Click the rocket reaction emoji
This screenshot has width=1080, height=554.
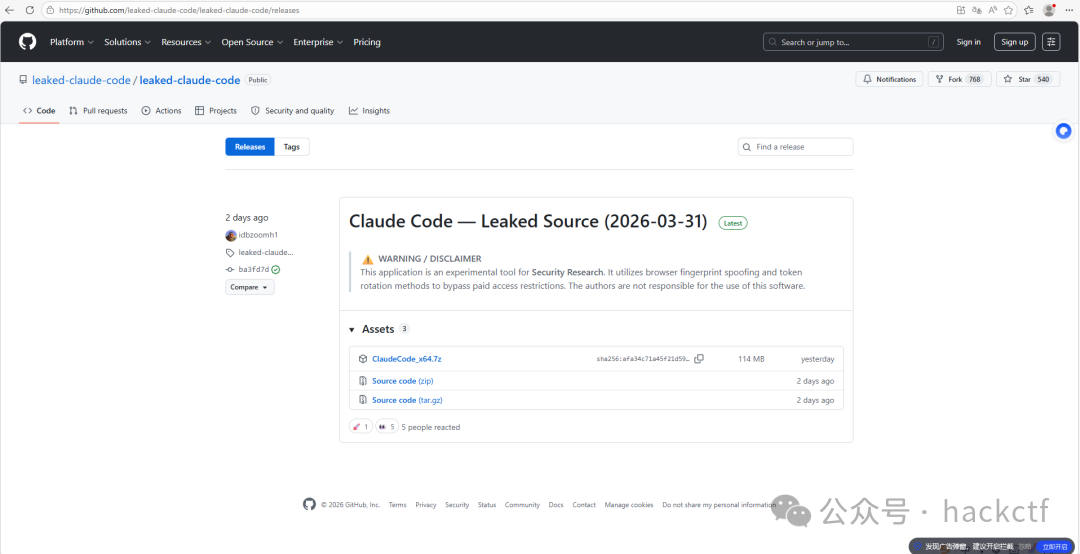[x=362, y=427]
